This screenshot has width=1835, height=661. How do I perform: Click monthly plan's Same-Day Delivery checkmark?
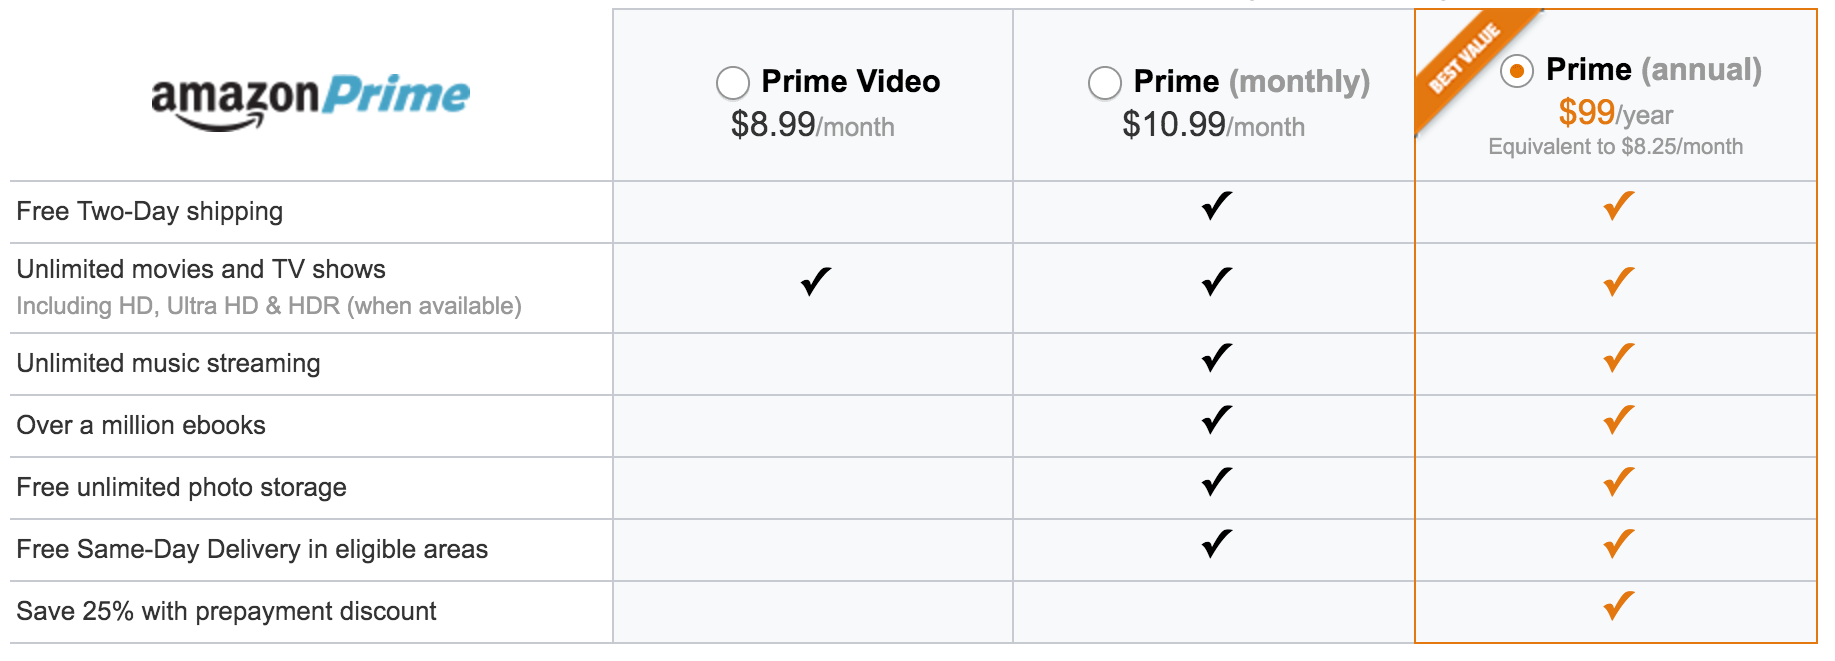(1217, 544)
